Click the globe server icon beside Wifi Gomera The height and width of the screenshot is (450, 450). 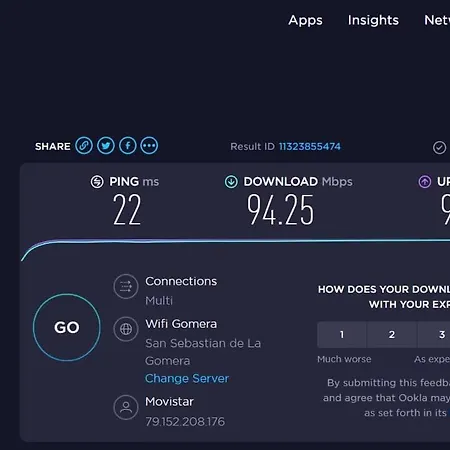pyautogui.click(x=126, y=329)
